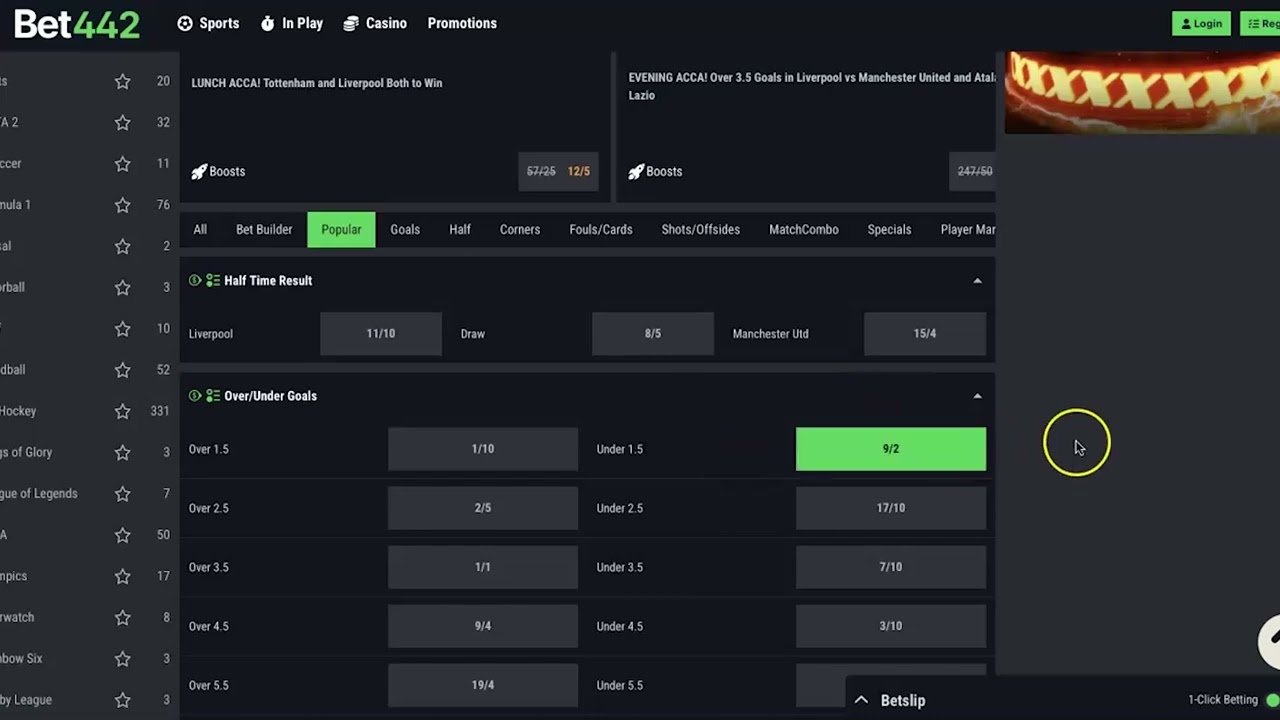The height and width of the screenshot is (720, 1280).
Task: Pick Liverpool half time at 11/10
Action: (381, 334)
